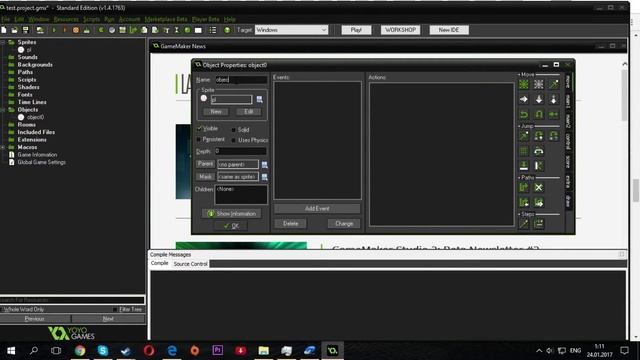This screenshot has height=360, width=640.
Task: Select the Speed Horizontal arrow action
Action: [524, 99]
